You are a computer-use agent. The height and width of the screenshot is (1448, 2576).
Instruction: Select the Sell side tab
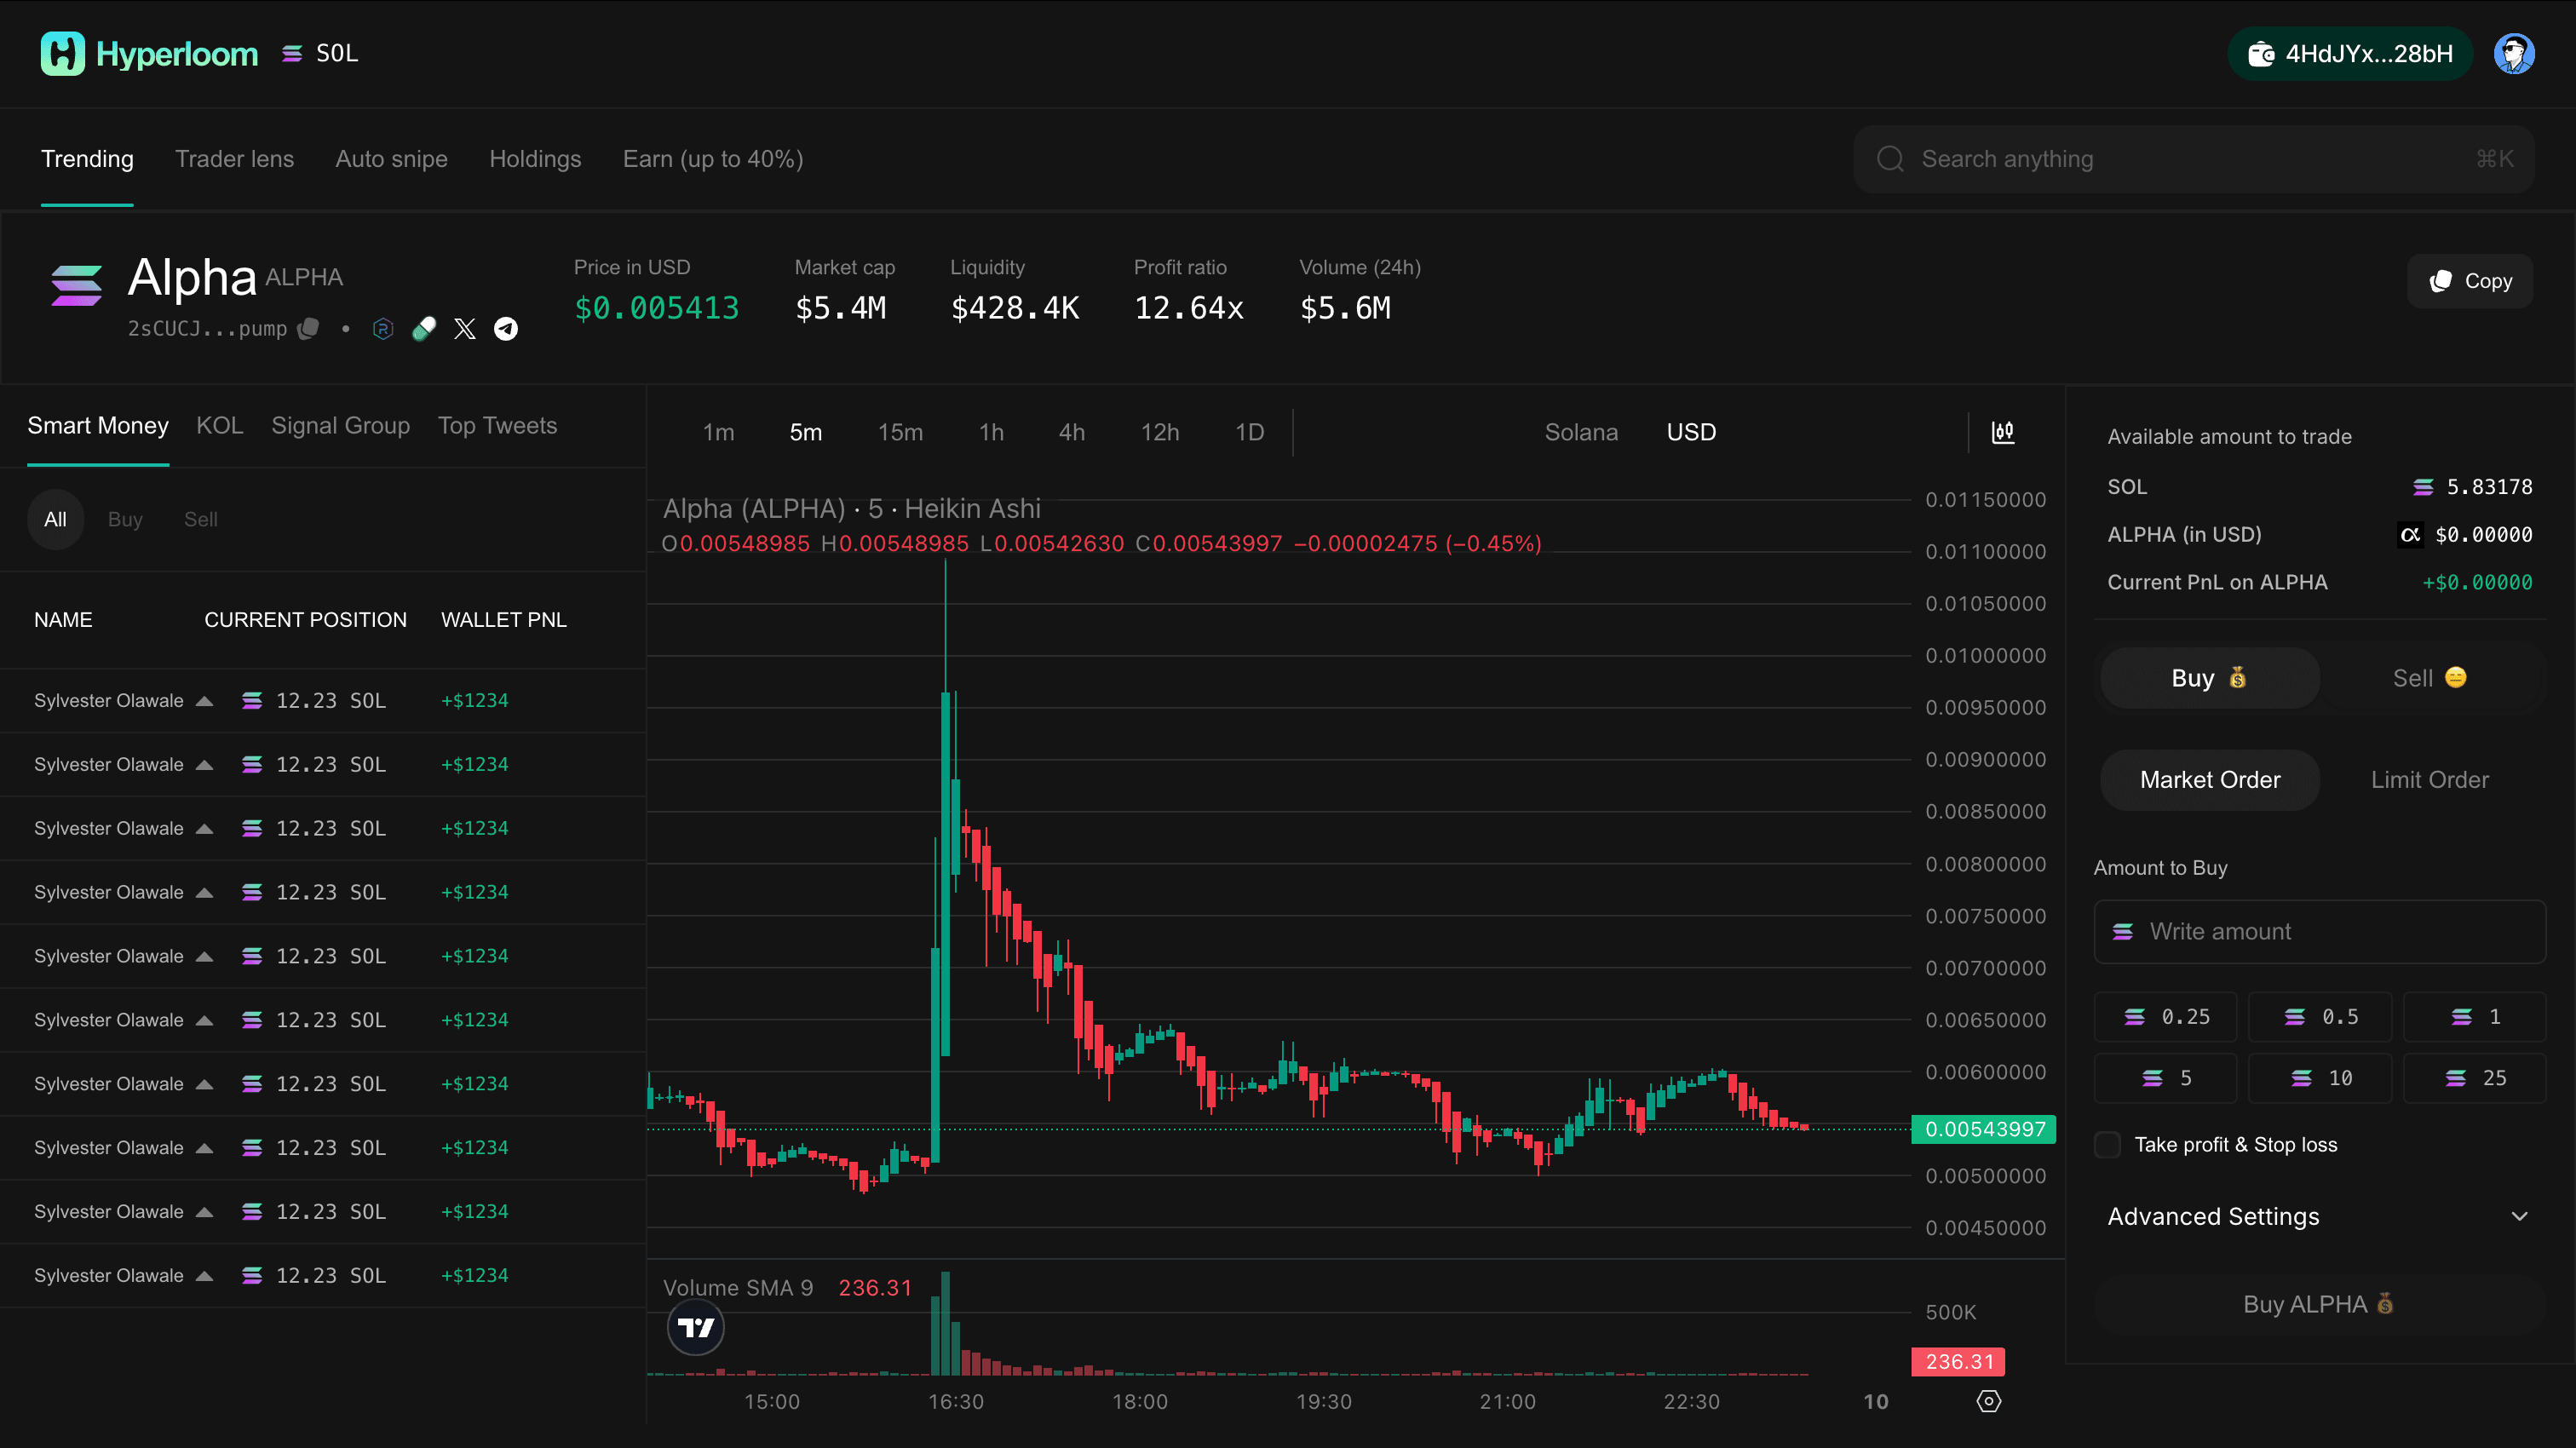coord(2430,678)
